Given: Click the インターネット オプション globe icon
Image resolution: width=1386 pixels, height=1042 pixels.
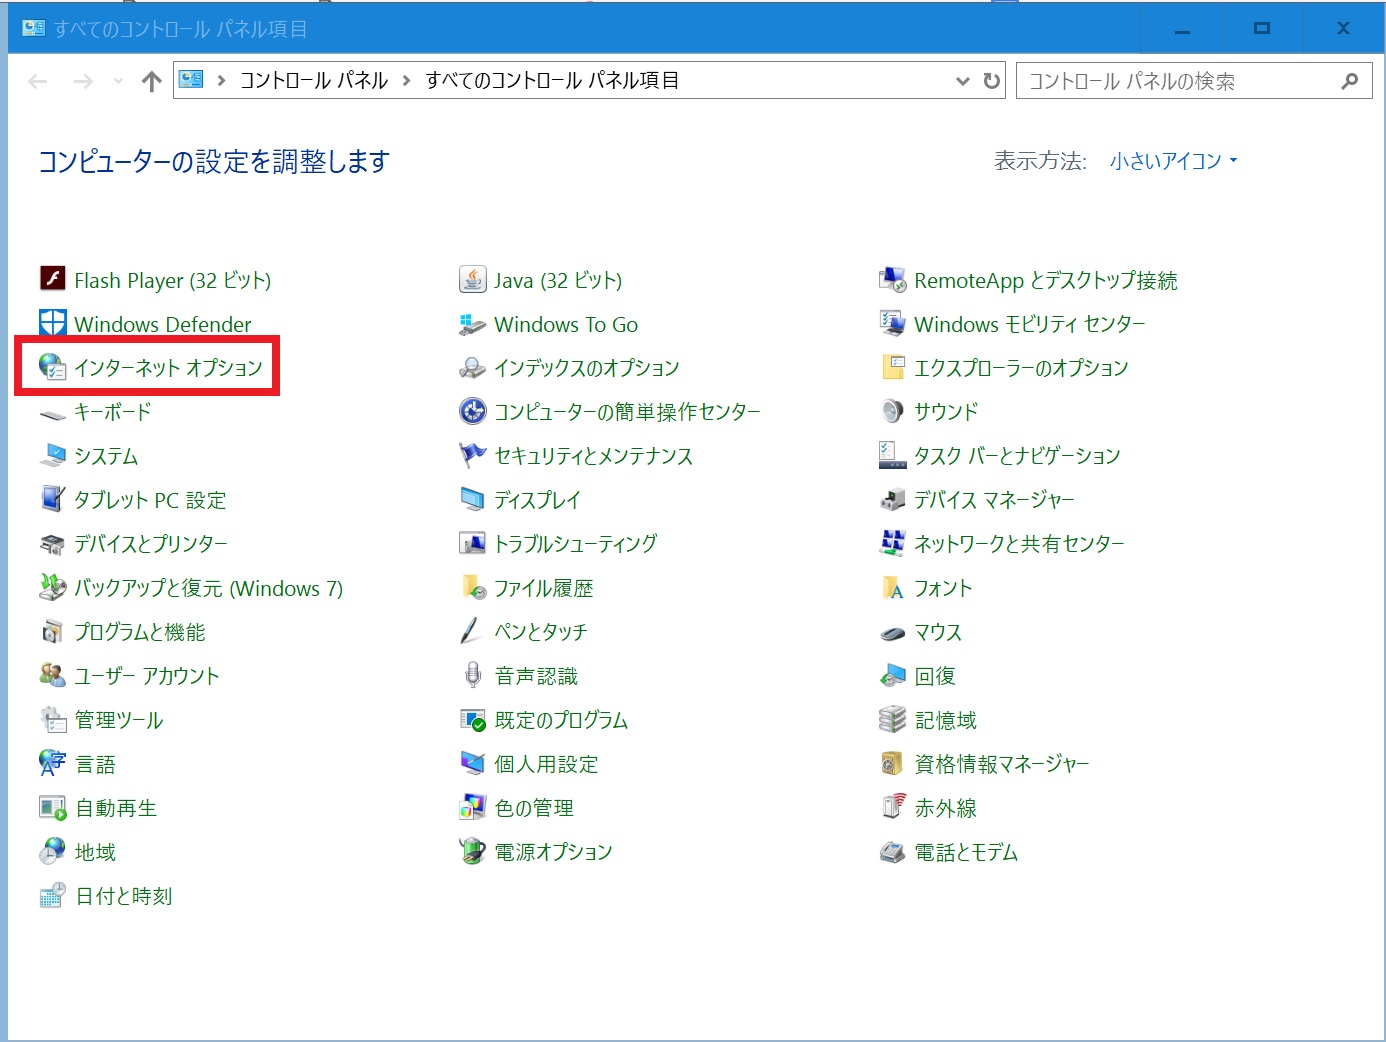Looking at the screenshot, I should pyautogui.click(x=52, y=366).
